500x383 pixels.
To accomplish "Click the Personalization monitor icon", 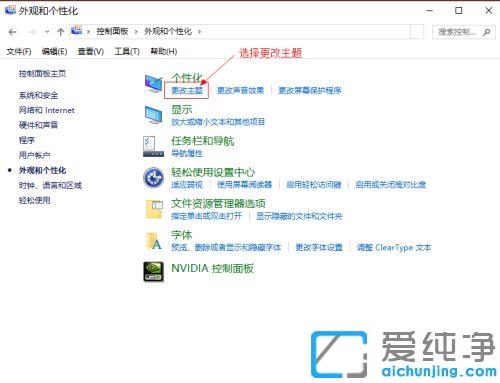I will point(154,83).
